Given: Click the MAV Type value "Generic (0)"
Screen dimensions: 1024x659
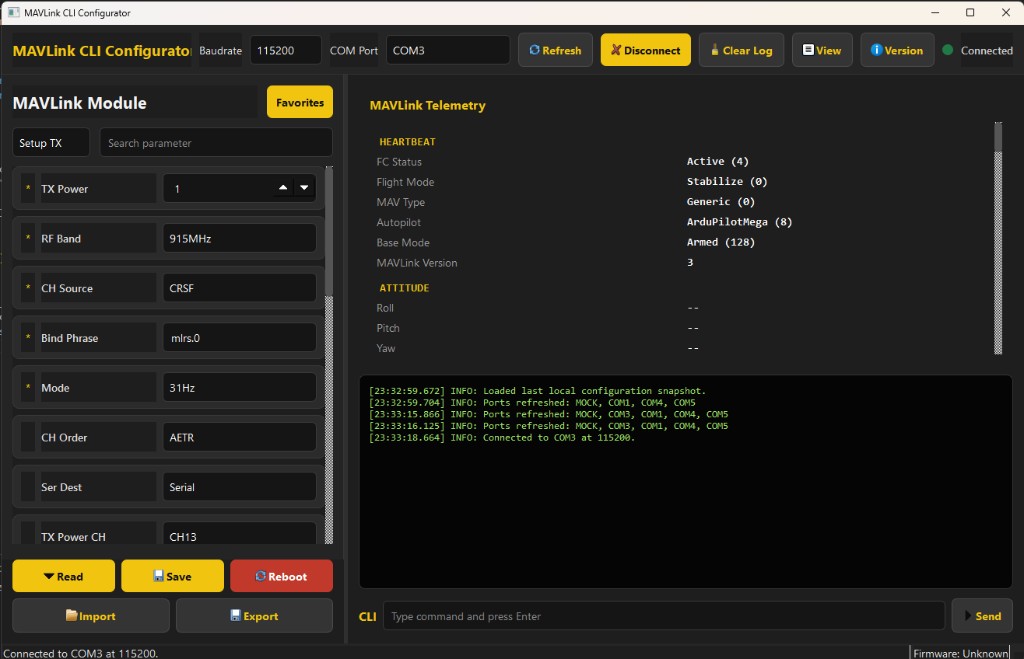Looking at the screenshot, I should click(x=720, y=202).
